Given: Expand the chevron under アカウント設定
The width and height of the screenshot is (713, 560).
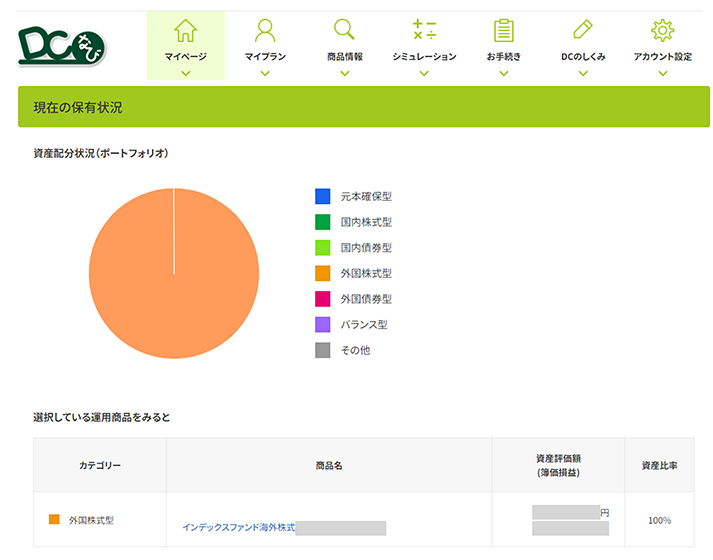Looking at the screenshot, I should click(x=663, y=73).
